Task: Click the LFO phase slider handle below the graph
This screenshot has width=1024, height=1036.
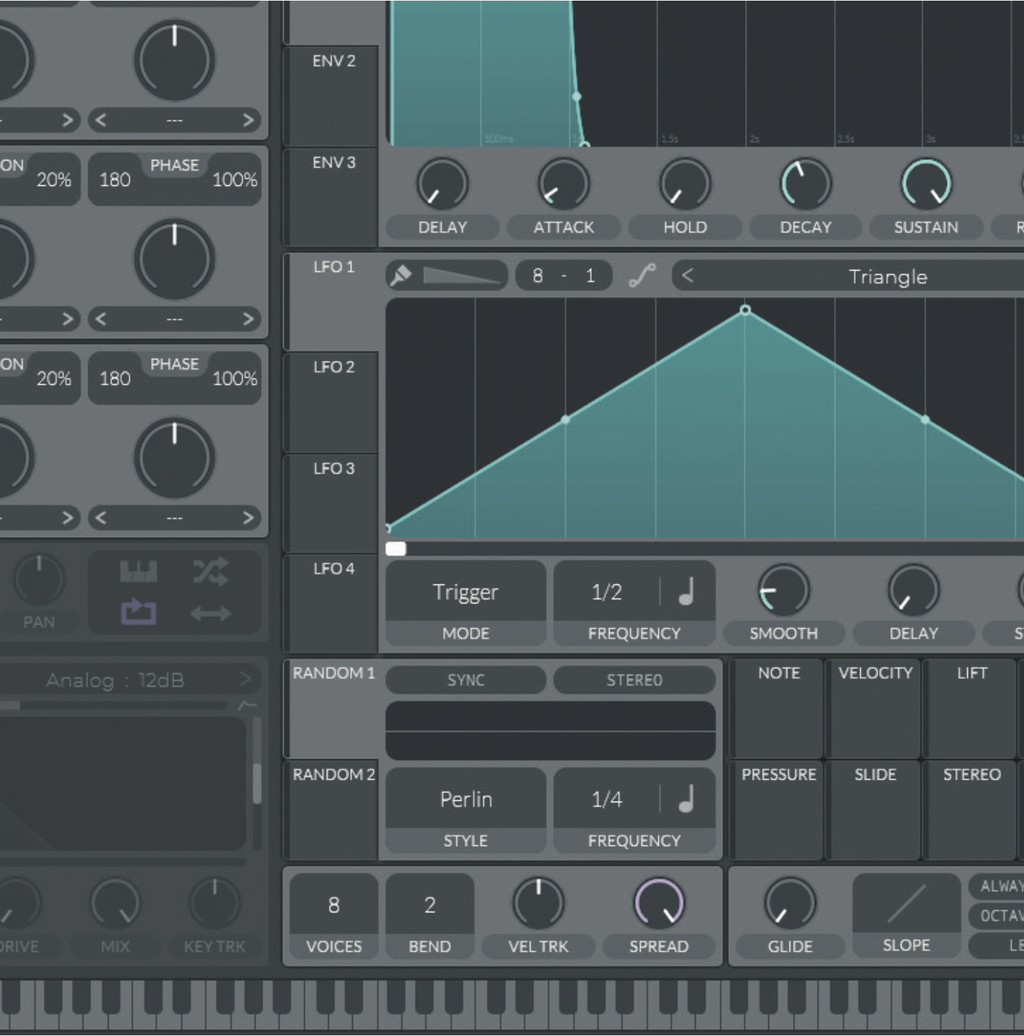Action: (395, 548)
